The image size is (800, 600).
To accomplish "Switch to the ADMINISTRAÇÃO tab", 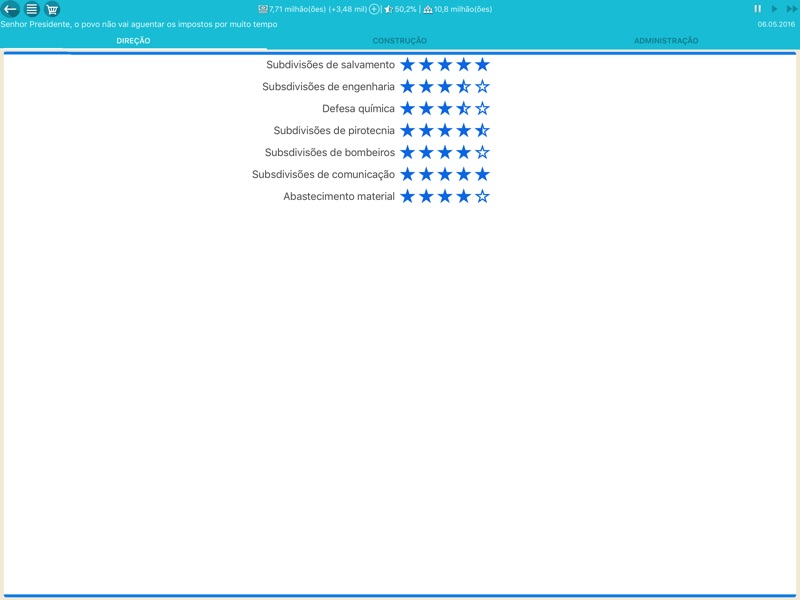I will pyautogui.click(x=666, y=41).
